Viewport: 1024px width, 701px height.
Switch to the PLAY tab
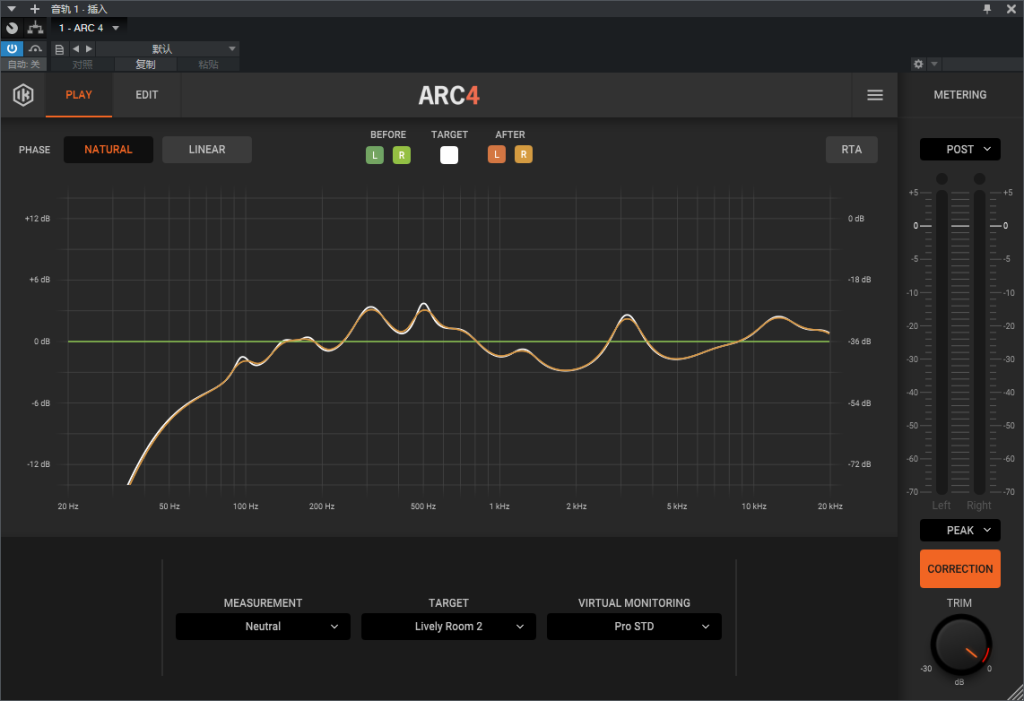[x=79, y=95]
